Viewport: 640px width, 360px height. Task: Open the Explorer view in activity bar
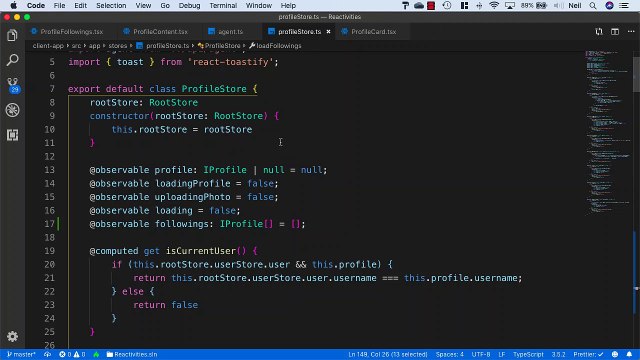click(12, 36)
